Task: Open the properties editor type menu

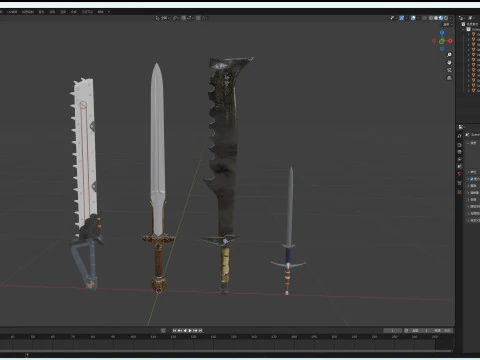Action: tap(461, 127)
